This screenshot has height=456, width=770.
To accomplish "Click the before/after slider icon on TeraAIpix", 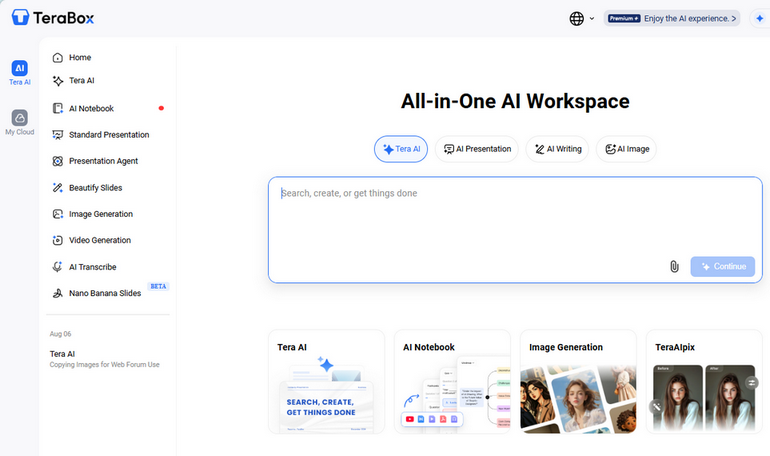I will point(752,382).
